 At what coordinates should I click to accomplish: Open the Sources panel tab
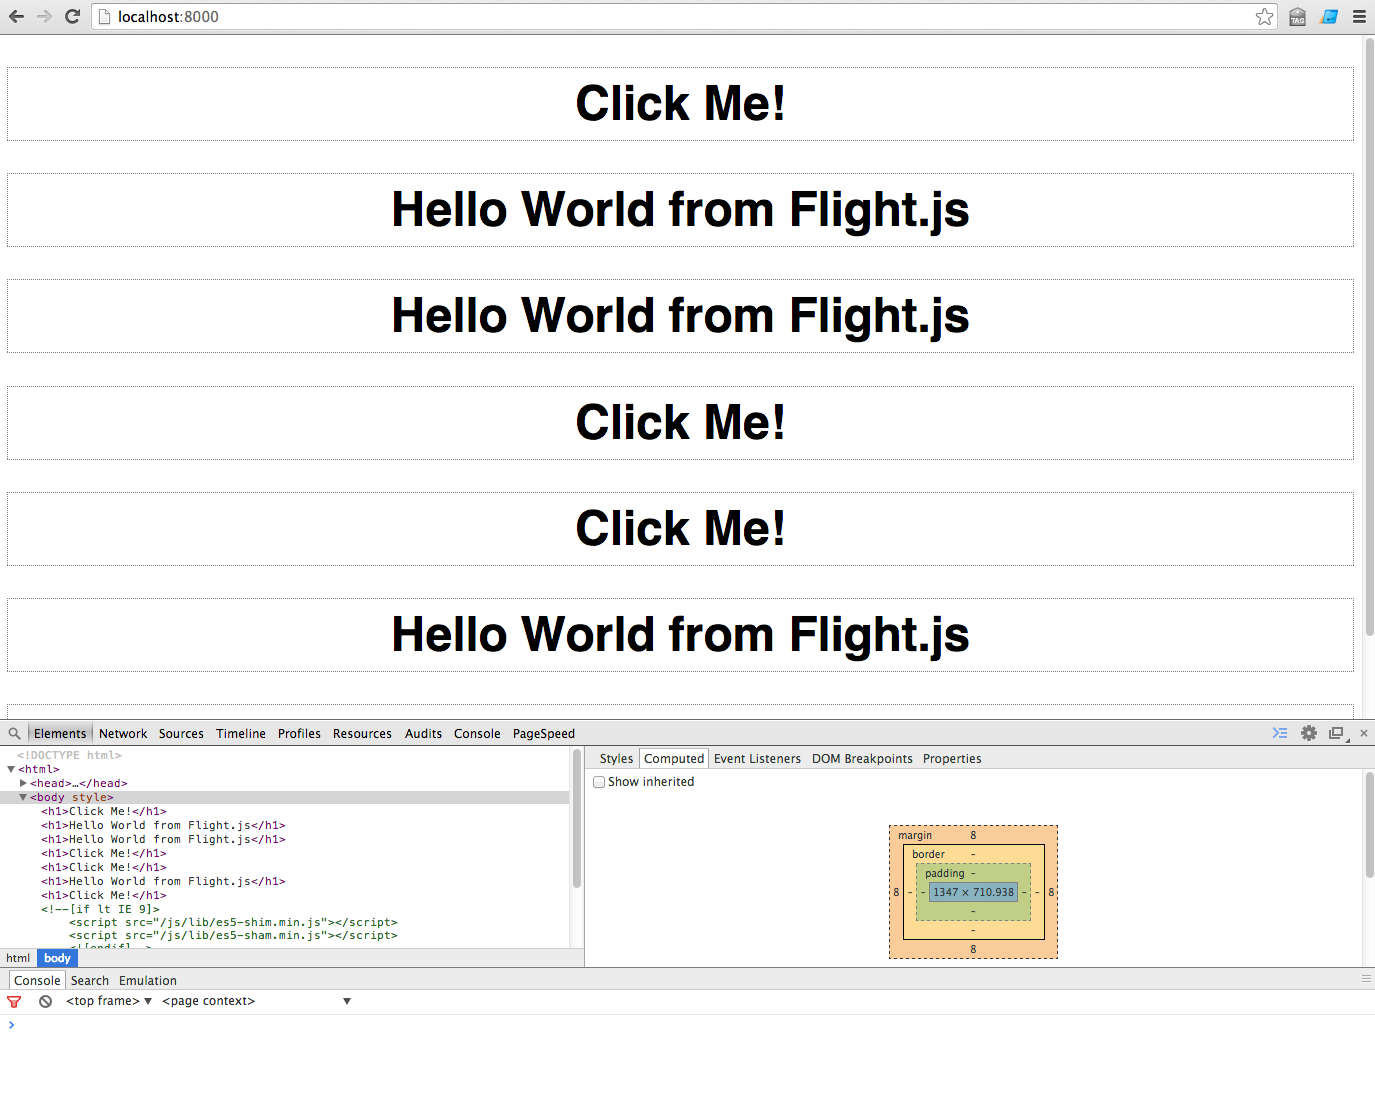pyautogui.click(x=181, y=733)
